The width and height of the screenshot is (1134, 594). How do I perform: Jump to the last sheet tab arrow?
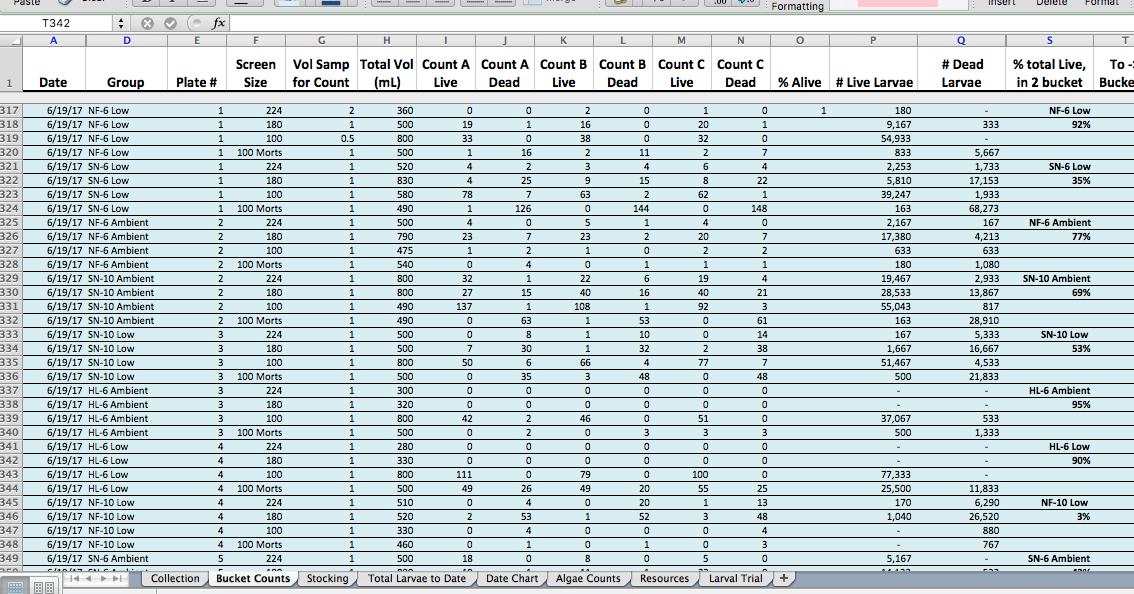click(x=116, y=578)
